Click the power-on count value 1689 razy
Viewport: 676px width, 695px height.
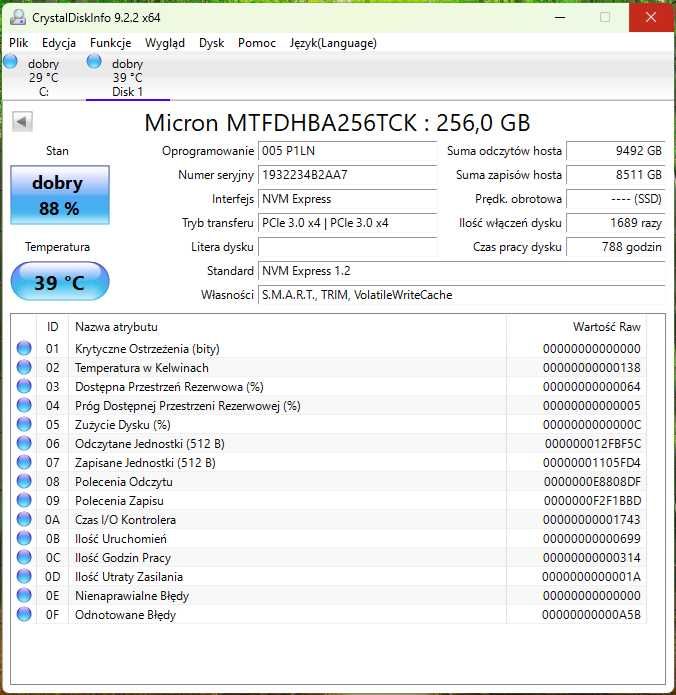[x=615, y=223]
